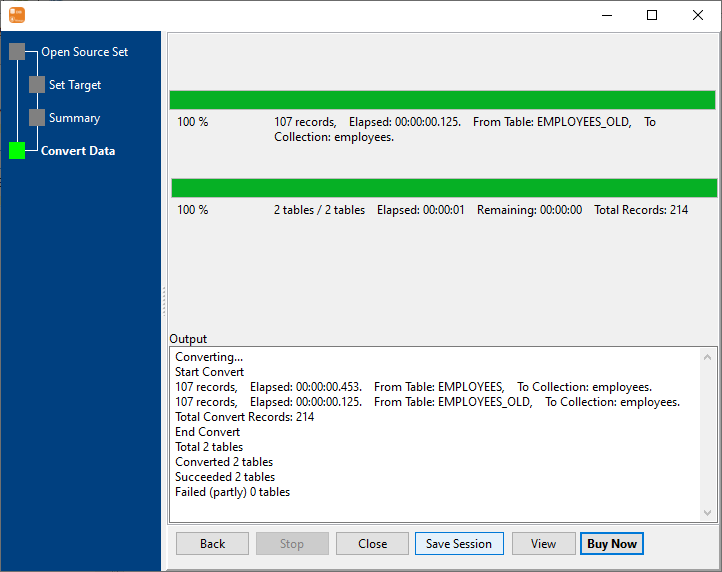Click the green Convert Data step icon
The image size is (722, 572).
tap(17, 151)
